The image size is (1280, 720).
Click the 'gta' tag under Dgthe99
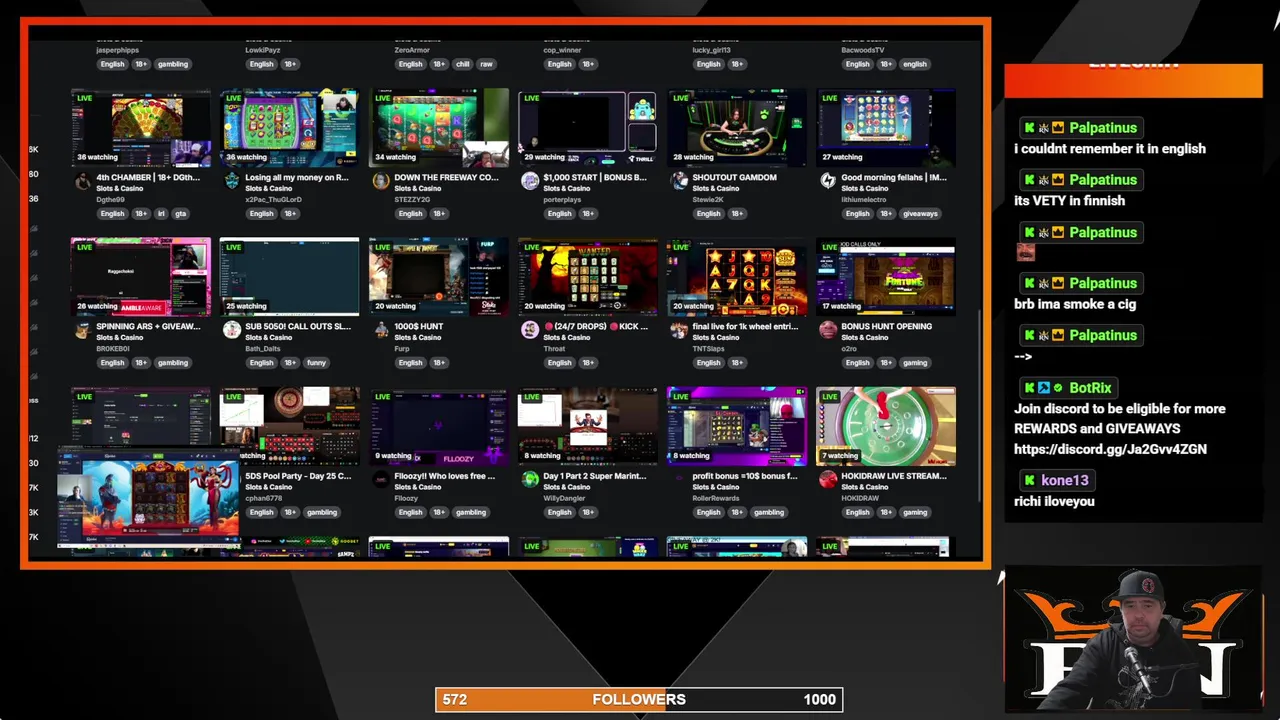click(180, 213)
